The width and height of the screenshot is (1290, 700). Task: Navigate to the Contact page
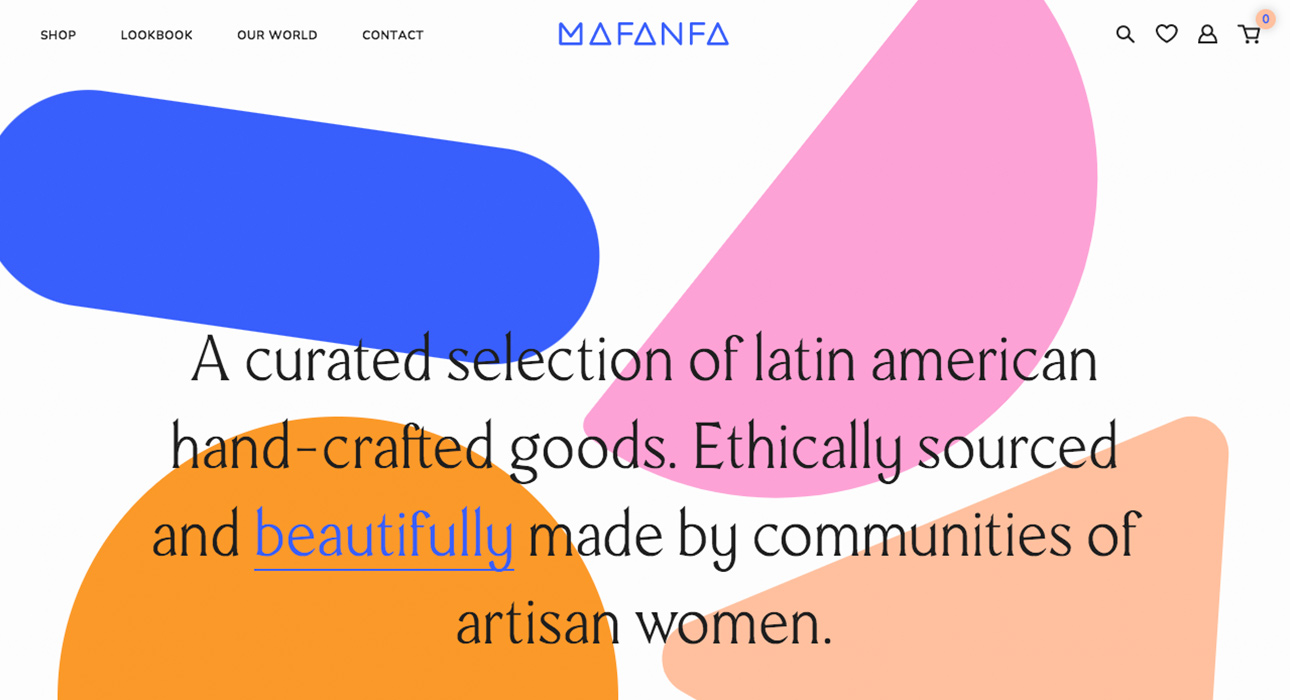point(393,35)
